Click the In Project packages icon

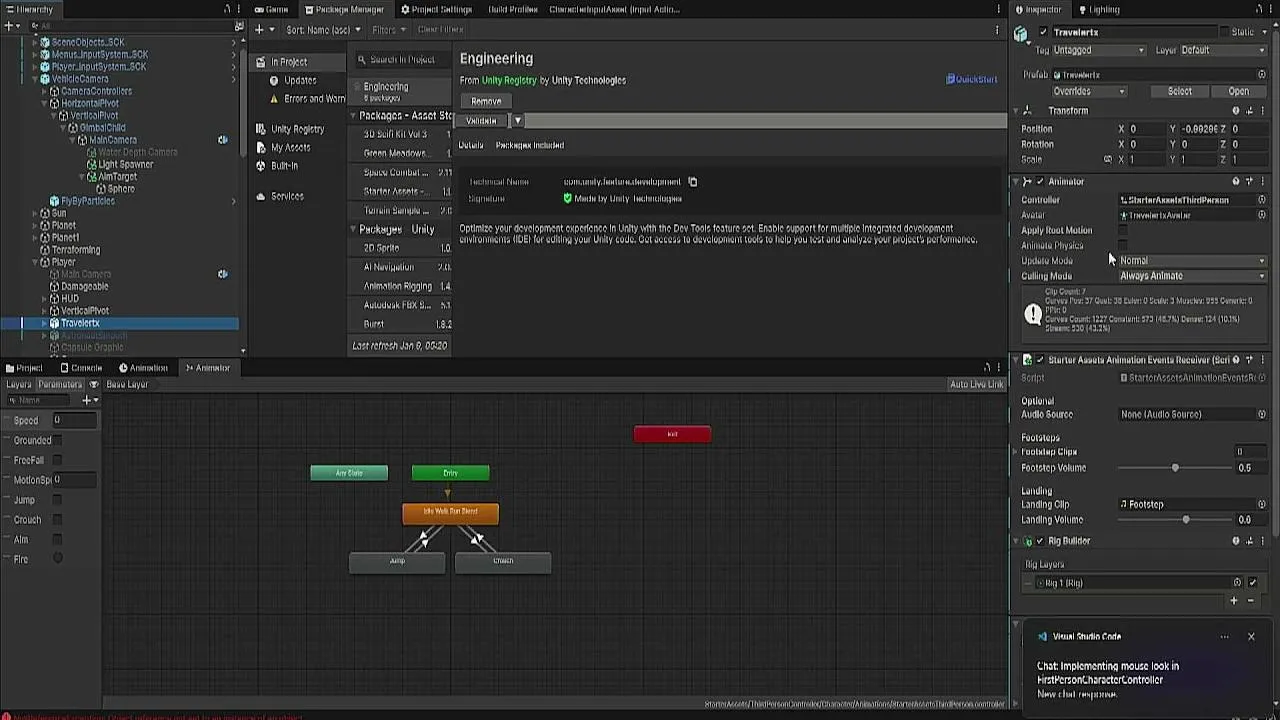coord(262,62)
